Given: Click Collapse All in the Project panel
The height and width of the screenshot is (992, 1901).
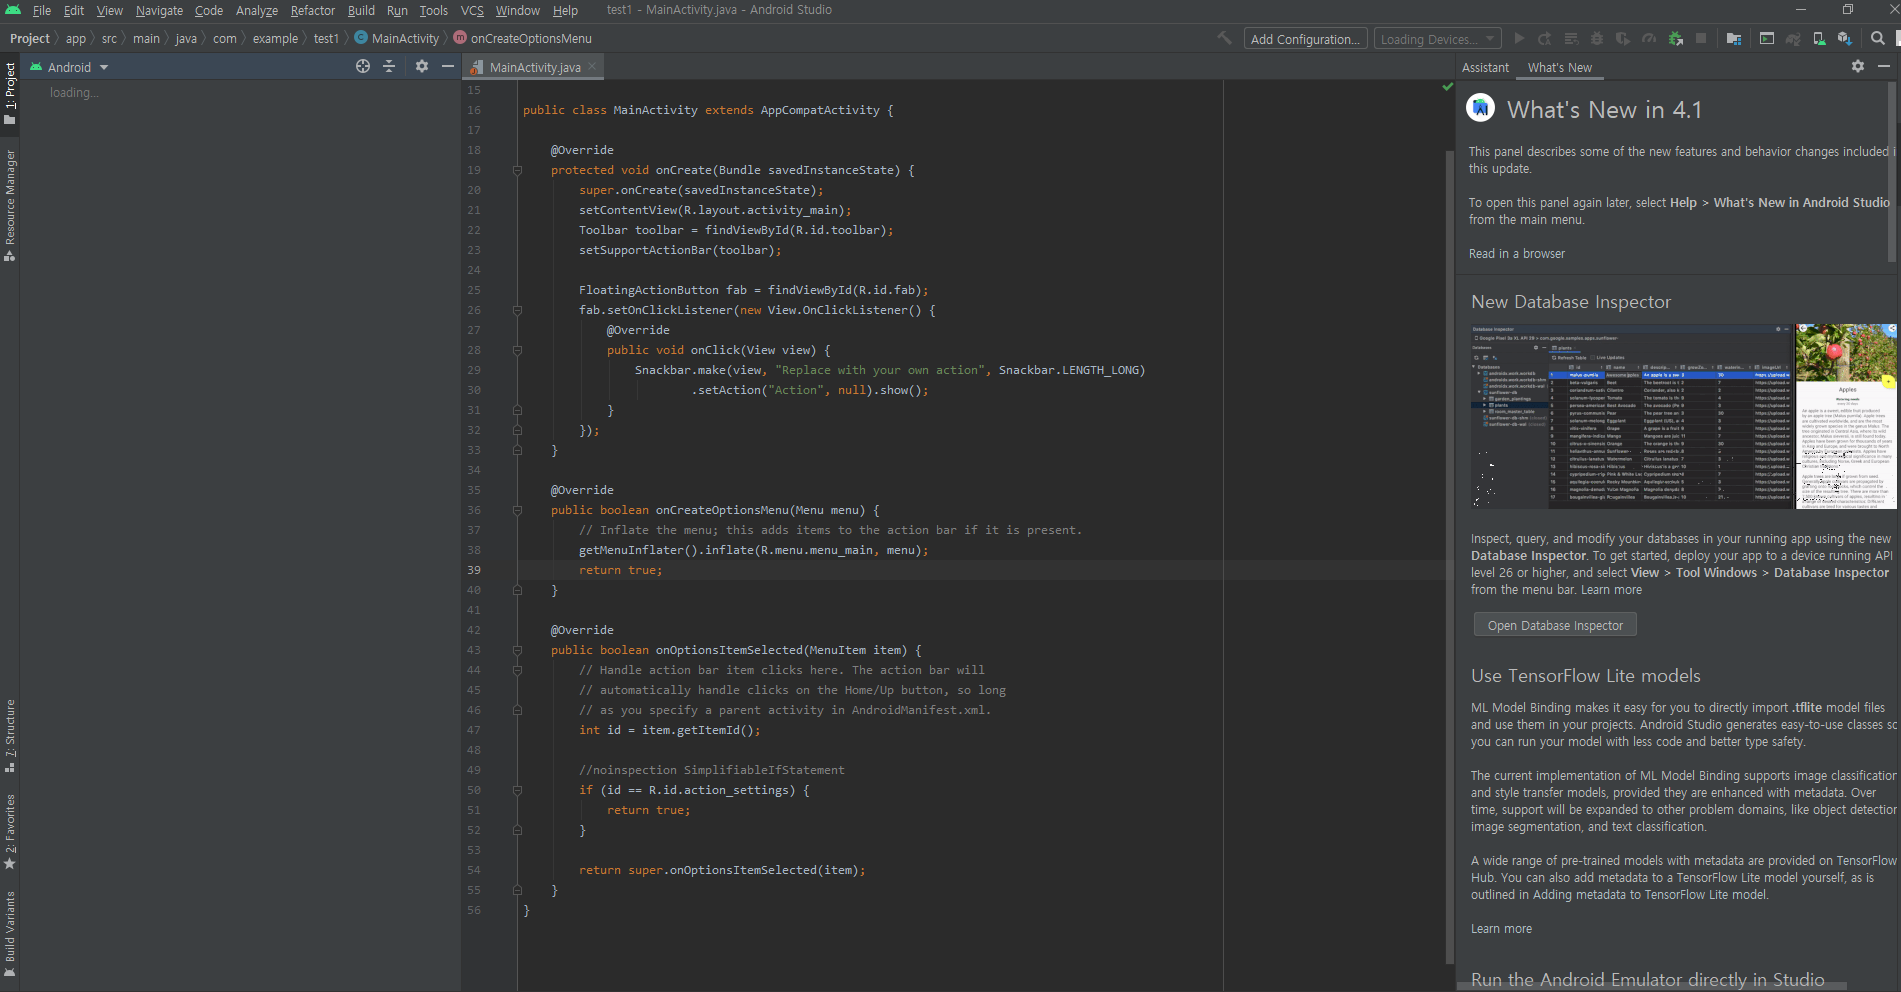Looking at the screenshot, I should [x=389, y=66].
